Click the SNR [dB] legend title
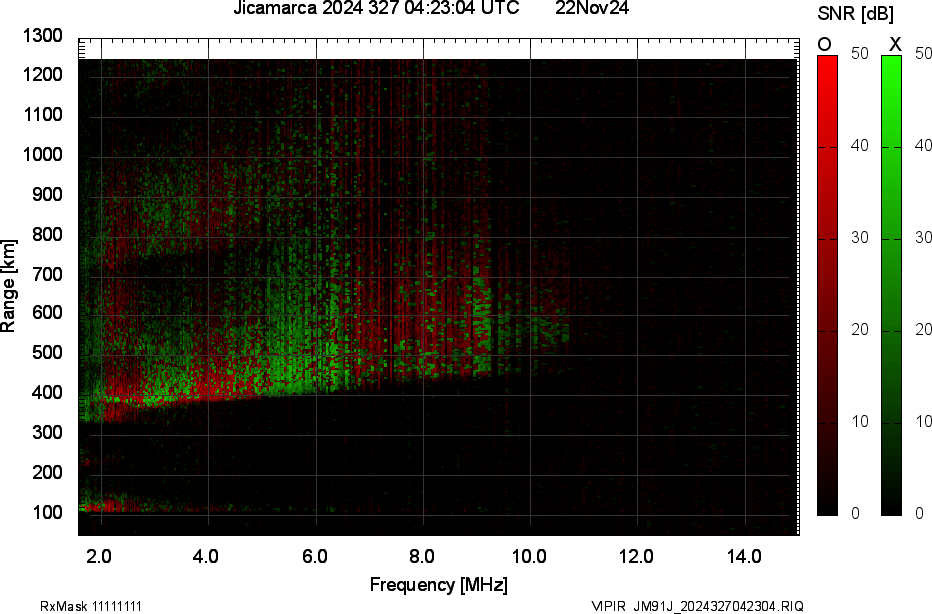 [x=856, y=13]
